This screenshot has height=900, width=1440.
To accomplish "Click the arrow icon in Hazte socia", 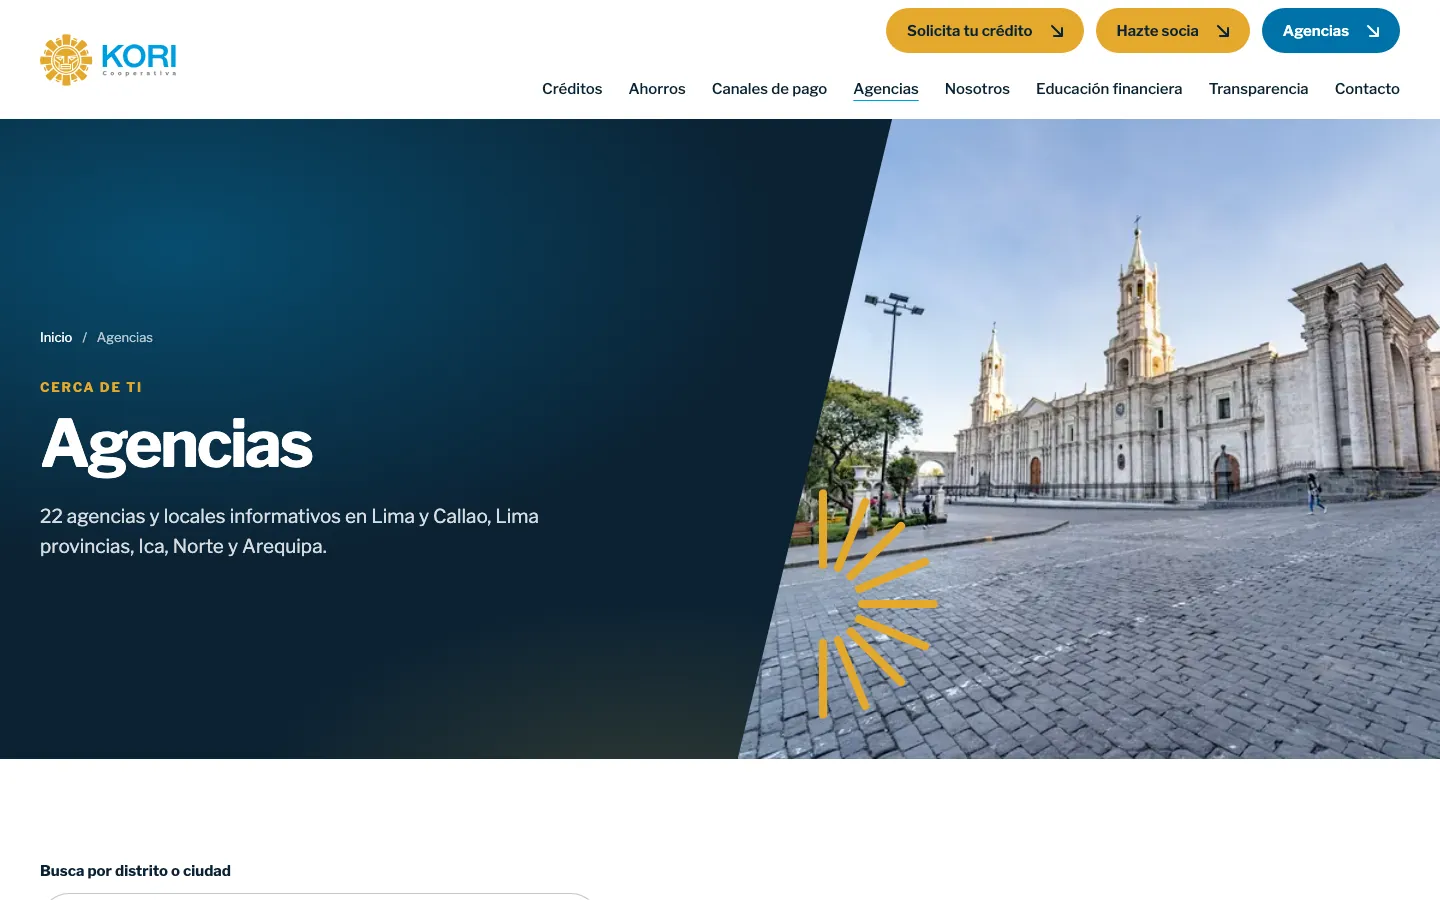I will tap(1223, 31).
